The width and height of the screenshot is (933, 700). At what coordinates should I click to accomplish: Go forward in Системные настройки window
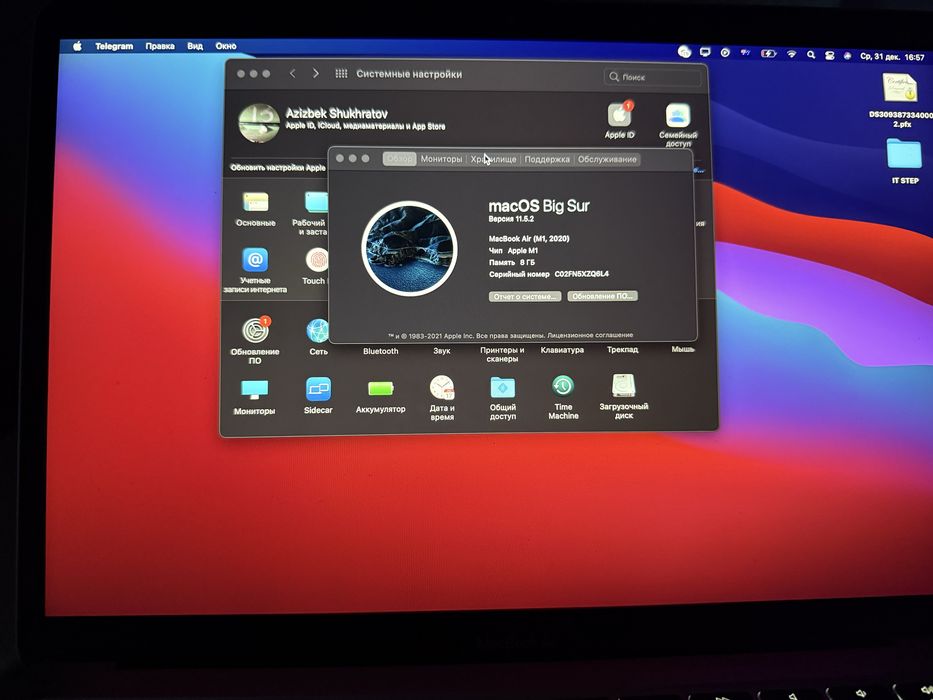click(315, 73)
